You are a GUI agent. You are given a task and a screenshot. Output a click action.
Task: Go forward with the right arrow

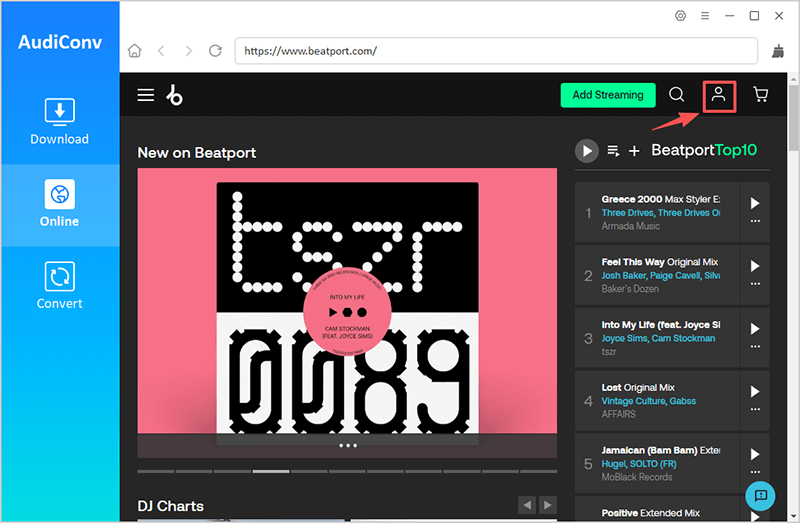click(x=189, y=51)
